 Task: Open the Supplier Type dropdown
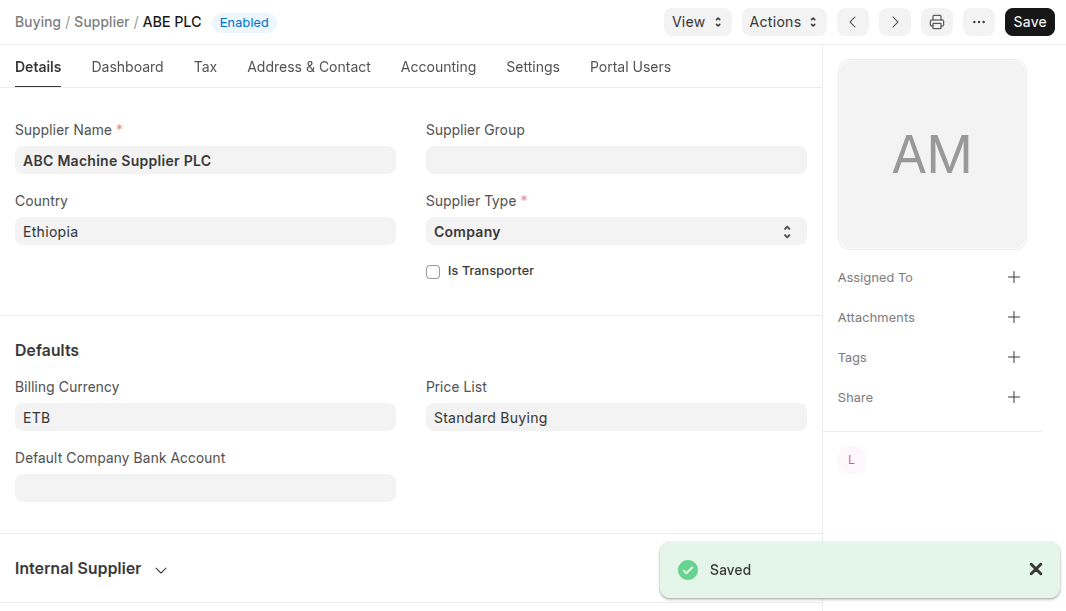tap(615, 232)
